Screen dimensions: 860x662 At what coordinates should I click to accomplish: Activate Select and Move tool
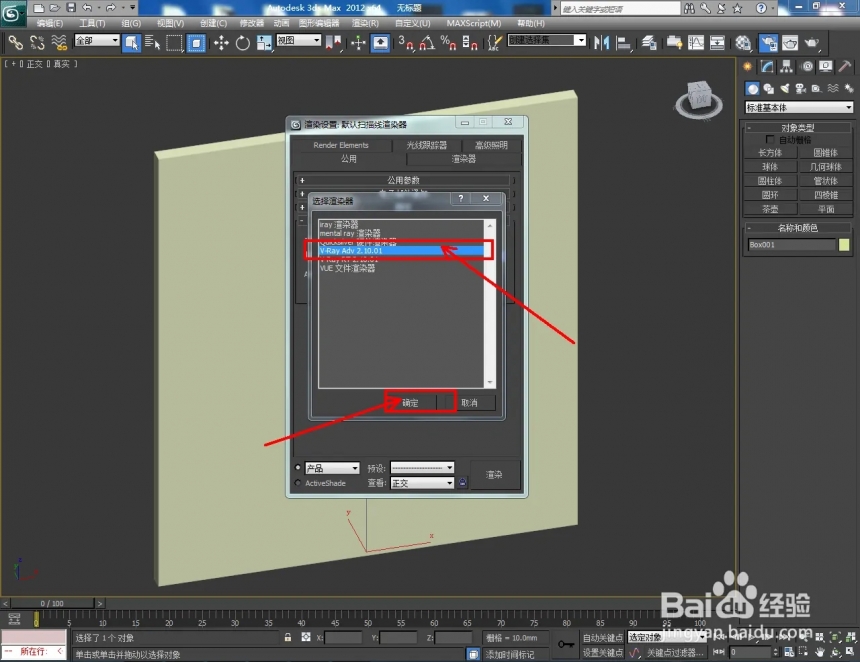click(221, 43)
